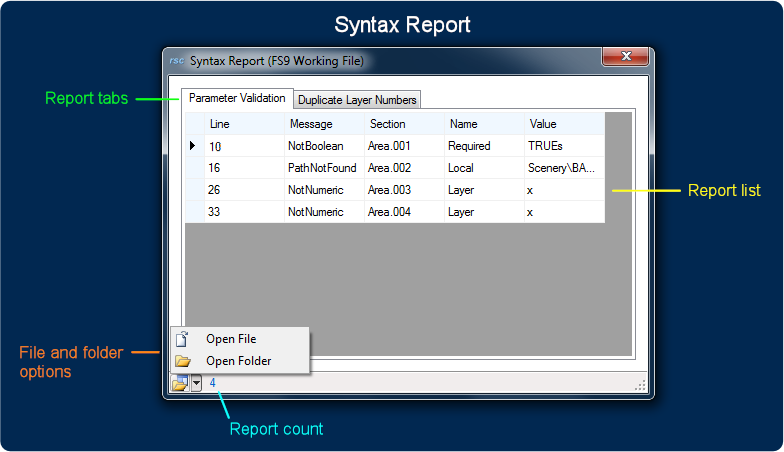Viewport: 784px width, 452px height.
Task: Select Layer name cell in line 26 row
Action: (484, 190)
